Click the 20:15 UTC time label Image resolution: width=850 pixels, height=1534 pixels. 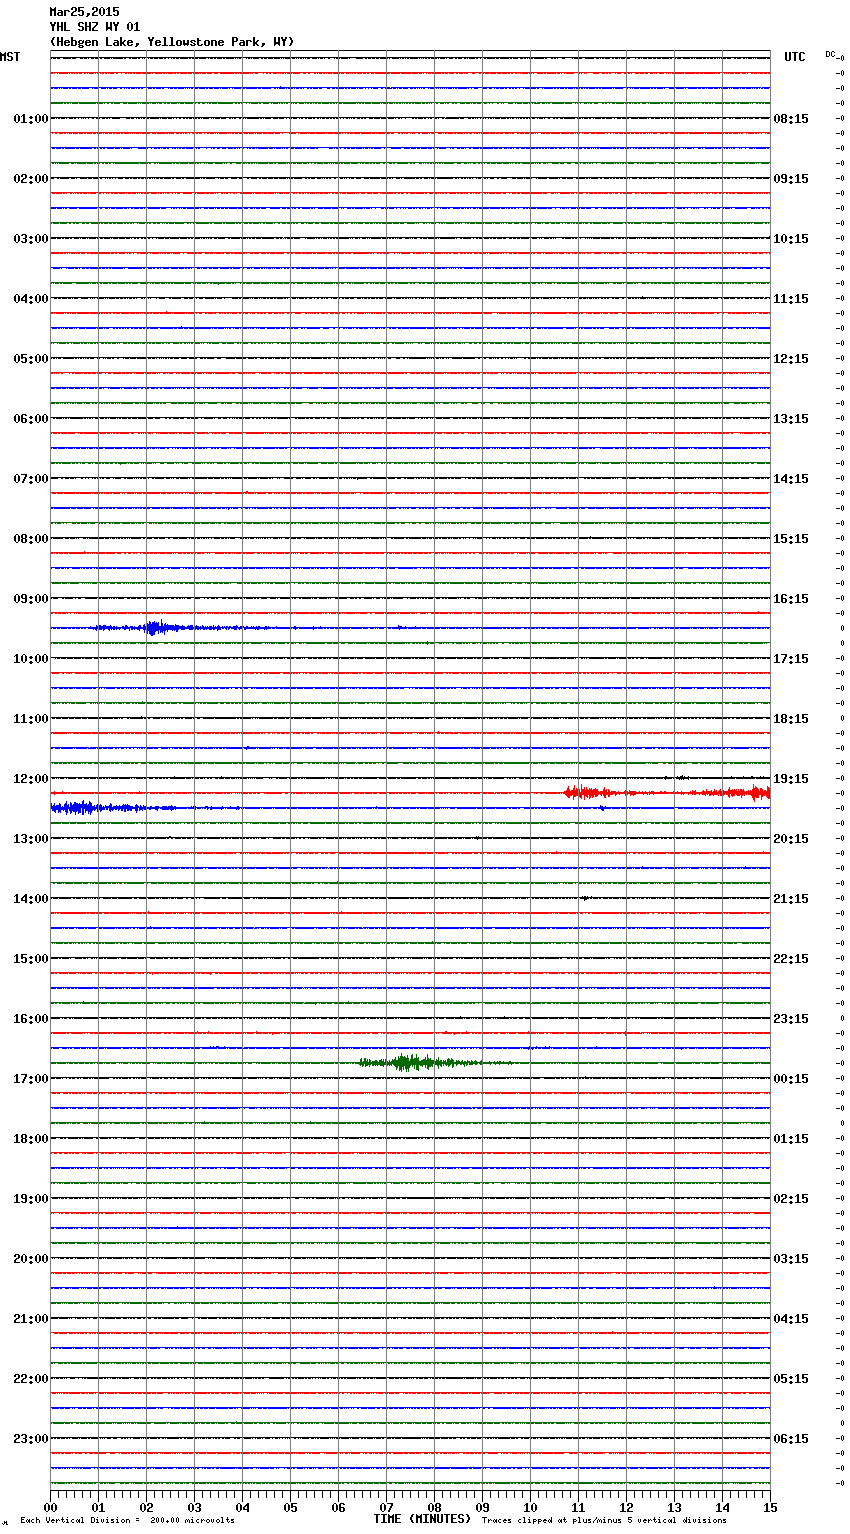pos(791,839)
